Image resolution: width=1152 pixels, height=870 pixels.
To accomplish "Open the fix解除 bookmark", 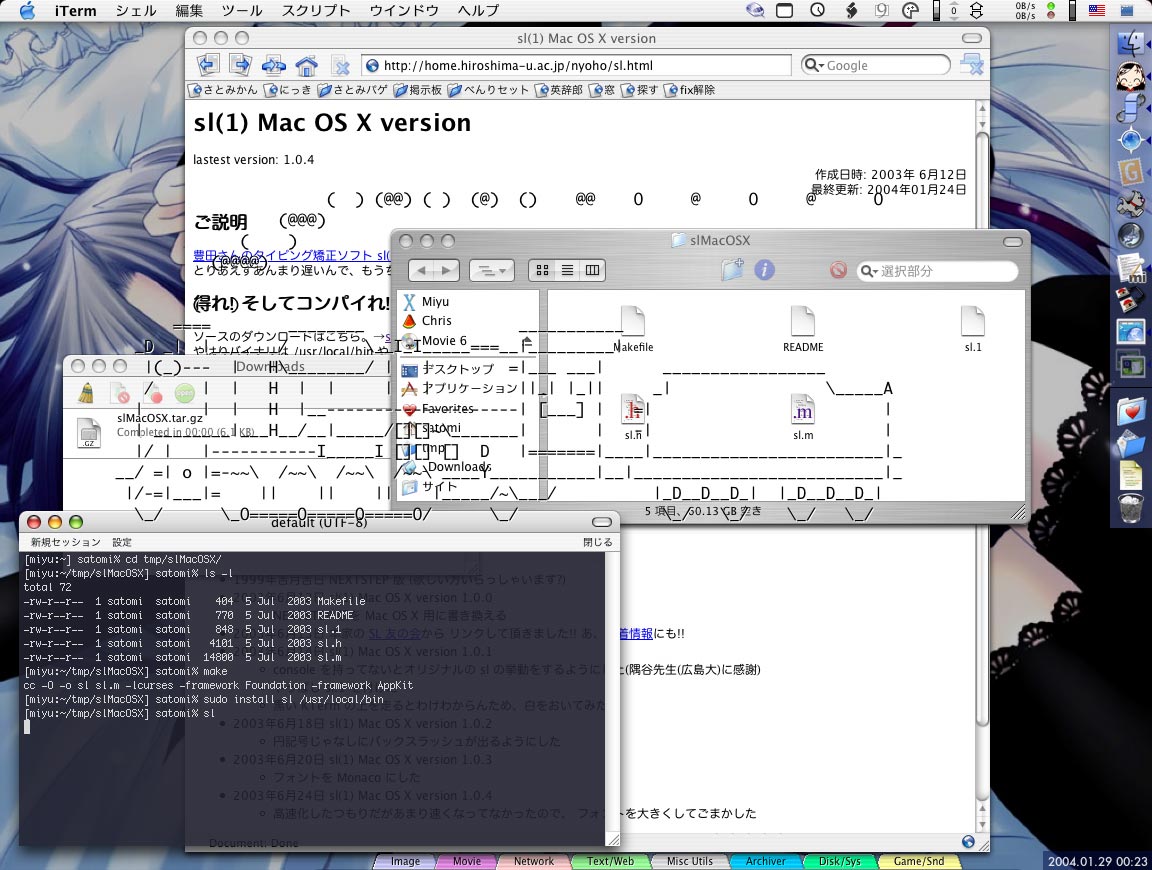I will tap(690, 90).
